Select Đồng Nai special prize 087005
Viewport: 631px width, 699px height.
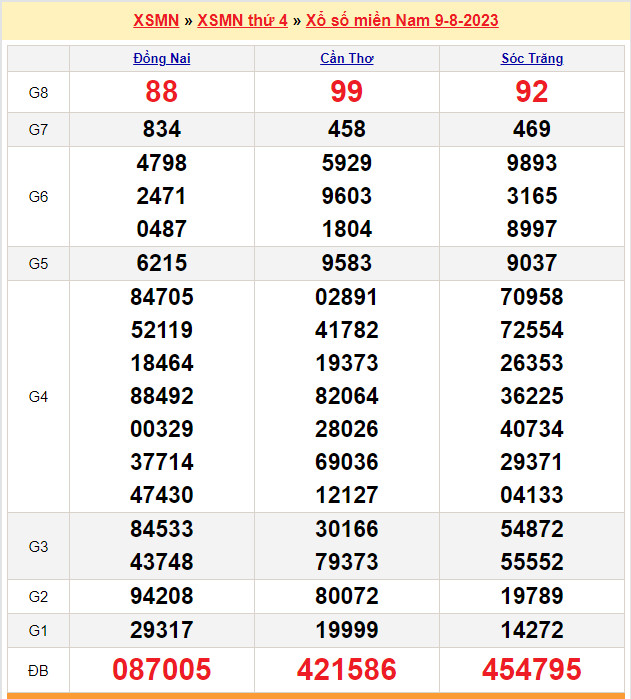tap(161, 669)
